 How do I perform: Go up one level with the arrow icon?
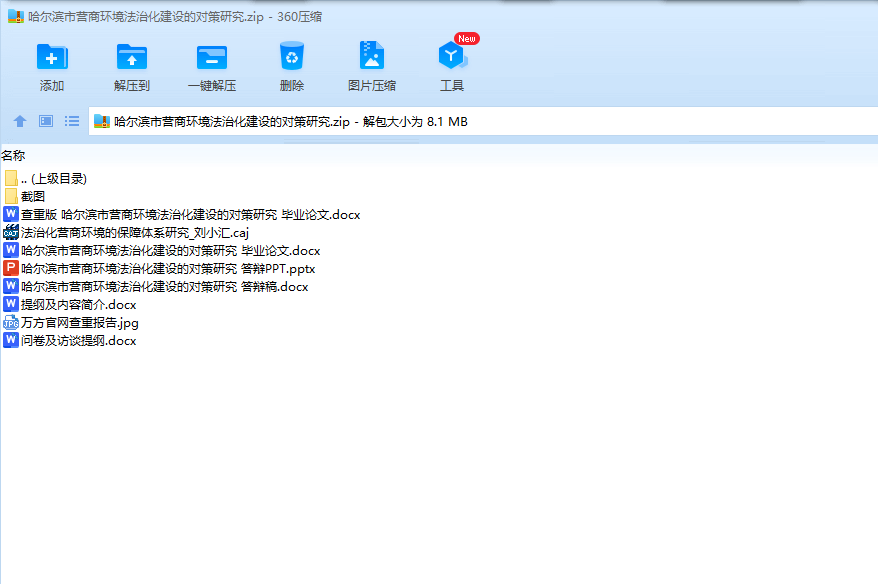[20, 121]
